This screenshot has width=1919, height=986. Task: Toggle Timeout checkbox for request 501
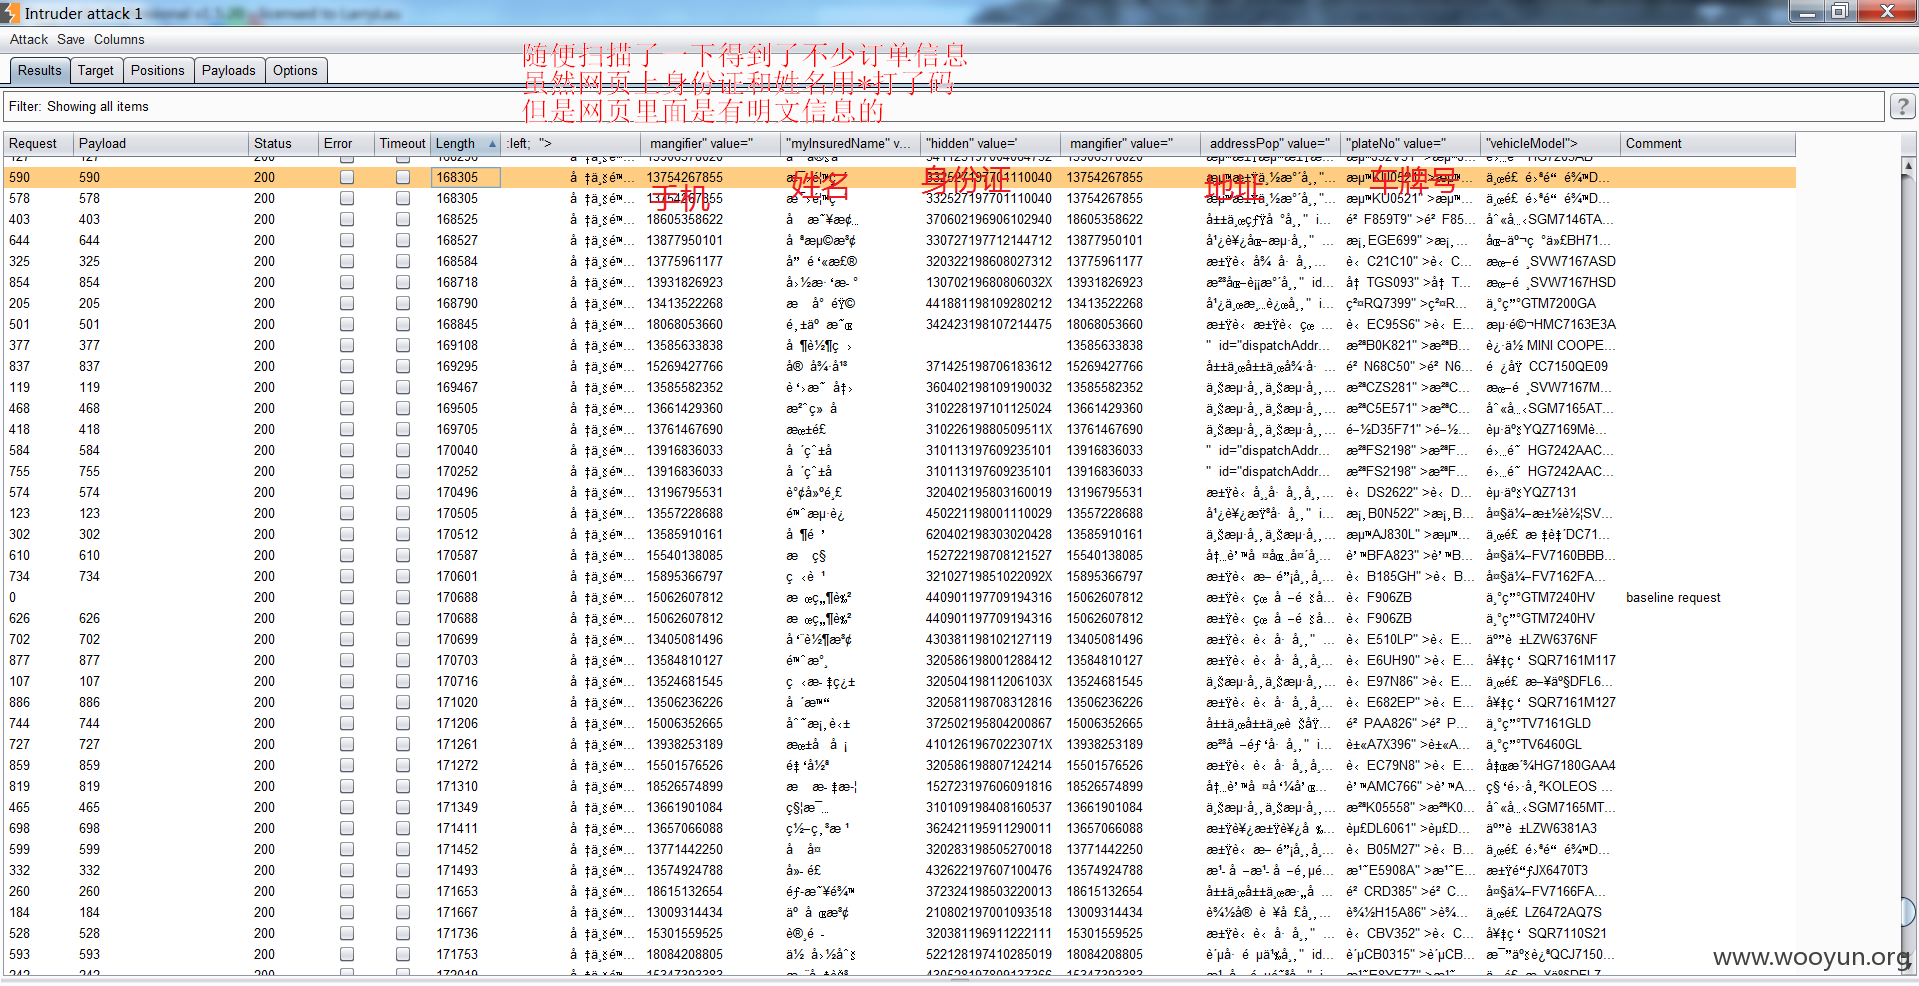pyautogui.click(x=403, y=324)
